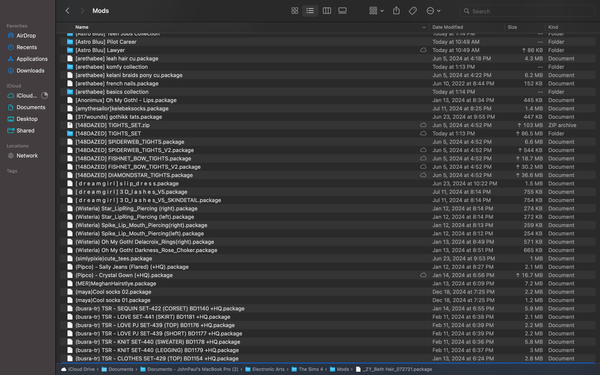Select [arethabee] french nails.package

click(329, 83)
